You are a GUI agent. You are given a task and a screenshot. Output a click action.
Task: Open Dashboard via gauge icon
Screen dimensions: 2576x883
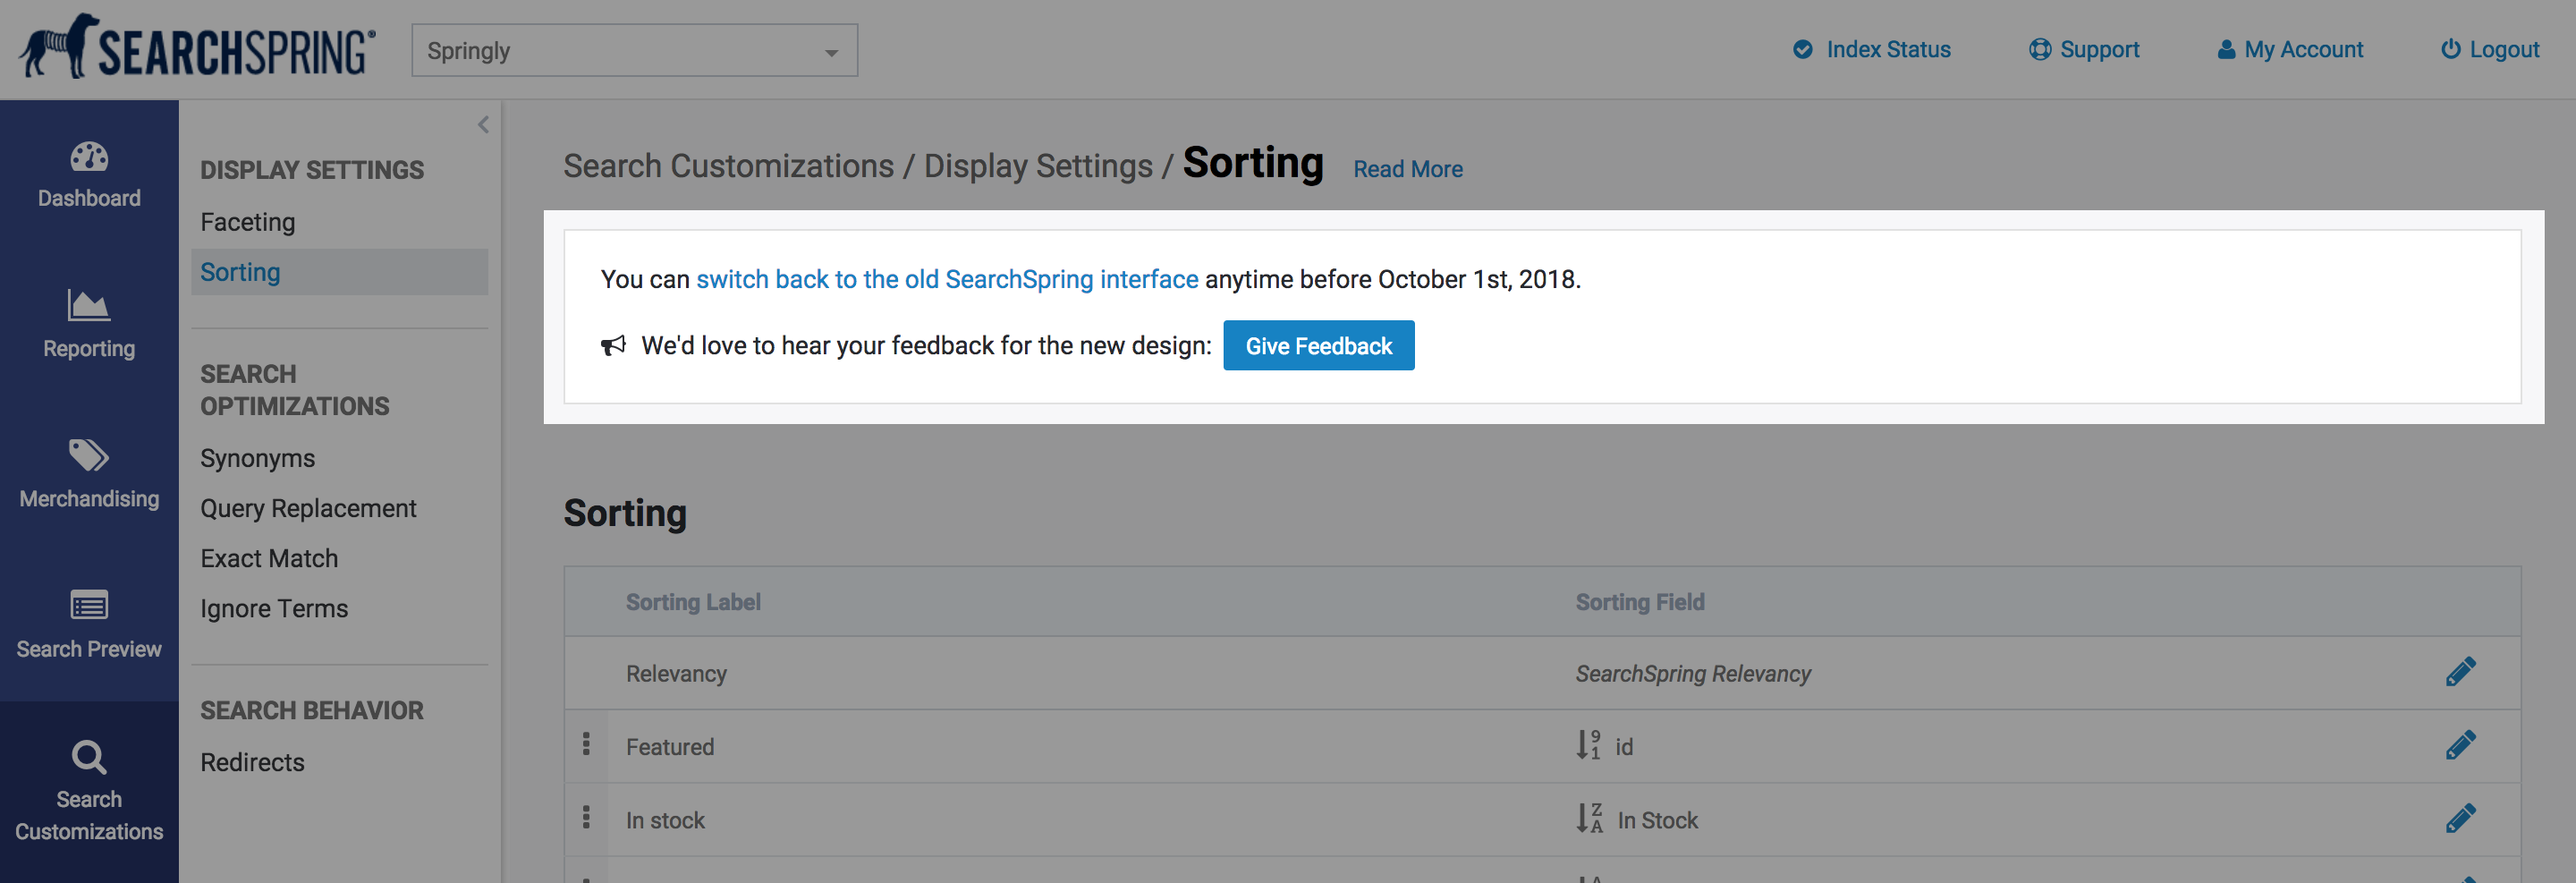click(89, 156)
